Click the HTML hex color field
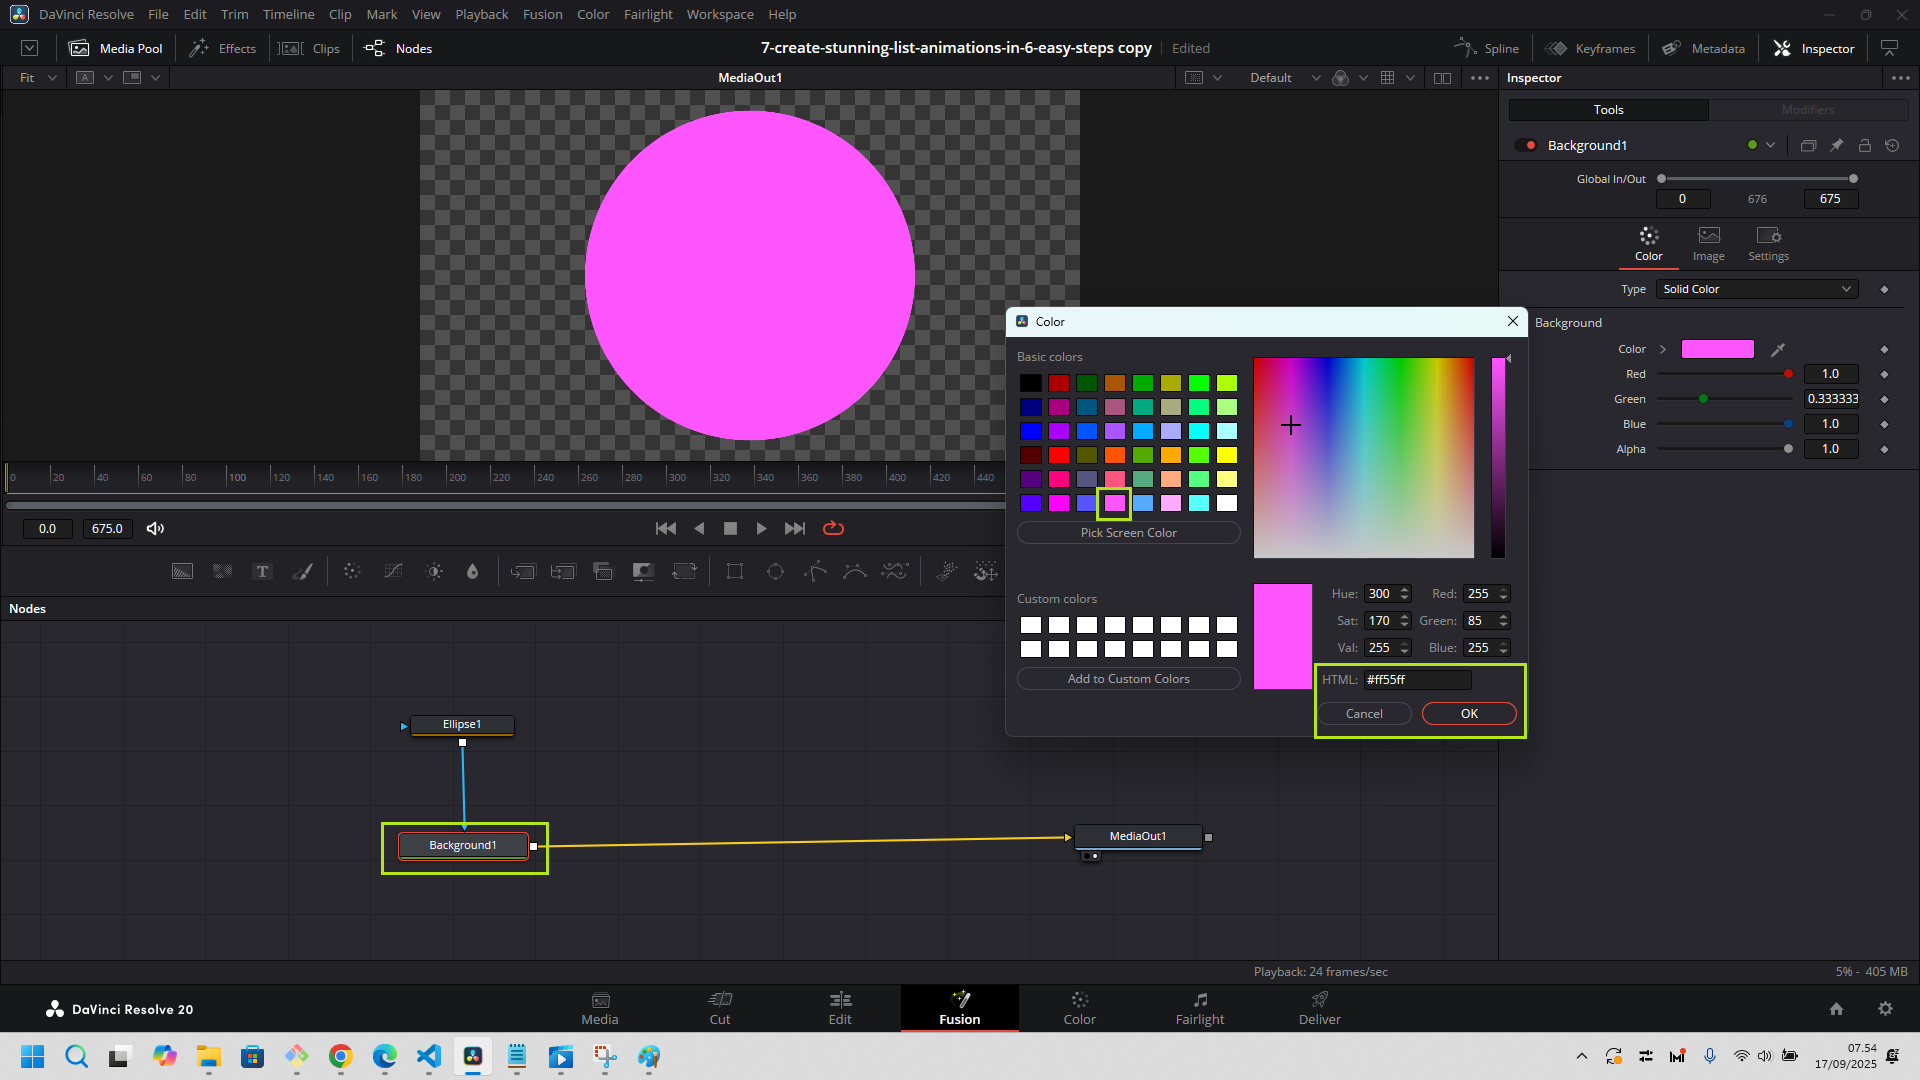Screen dimensions: 1920x1080 coord(1417,680)
